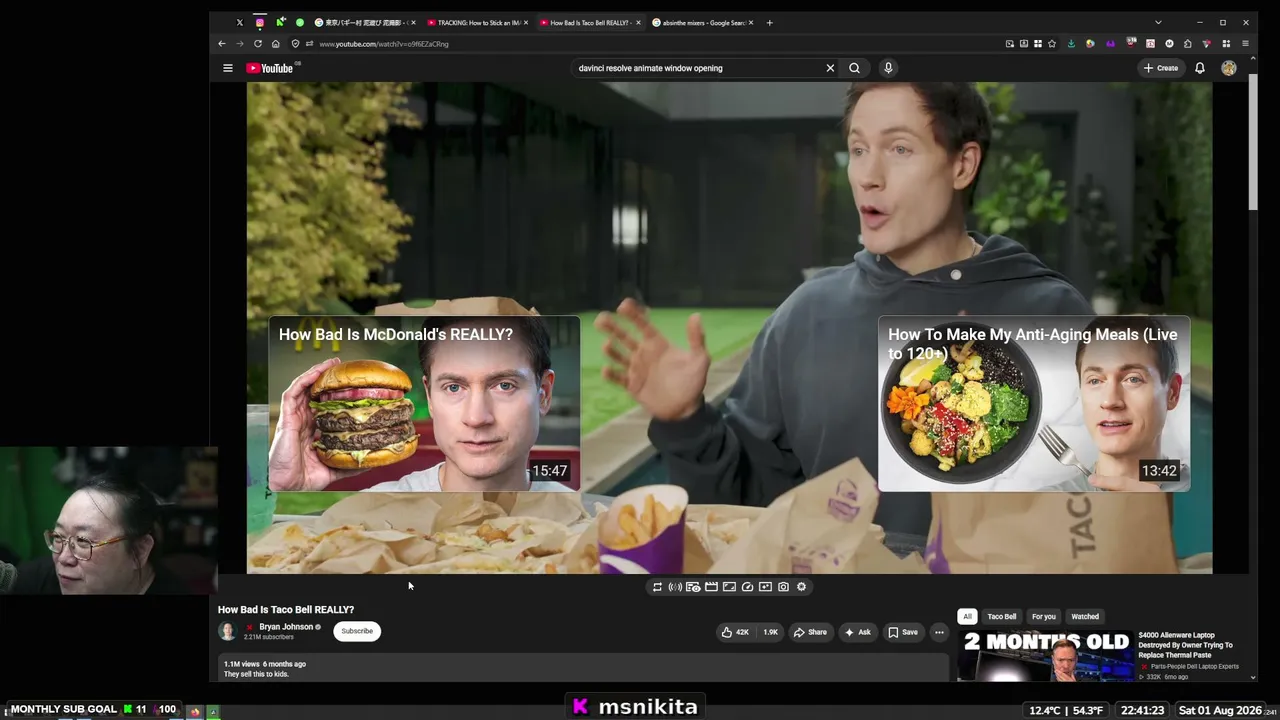Switch to the Instagram pinned tab
The width and height of the screenshot is (1280, 720).
pyautogui.click(x=260, y=22)
